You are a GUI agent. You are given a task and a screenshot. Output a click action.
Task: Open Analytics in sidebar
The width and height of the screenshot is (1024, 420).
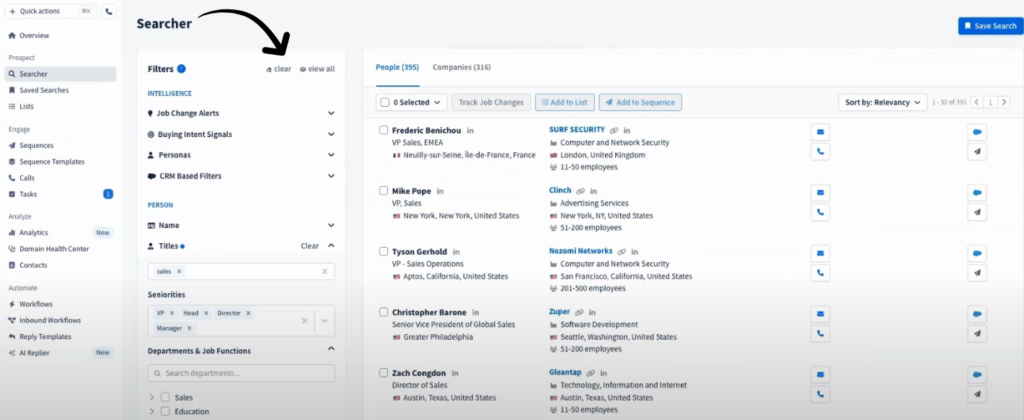pyautogui.click(x=33, y=233)
